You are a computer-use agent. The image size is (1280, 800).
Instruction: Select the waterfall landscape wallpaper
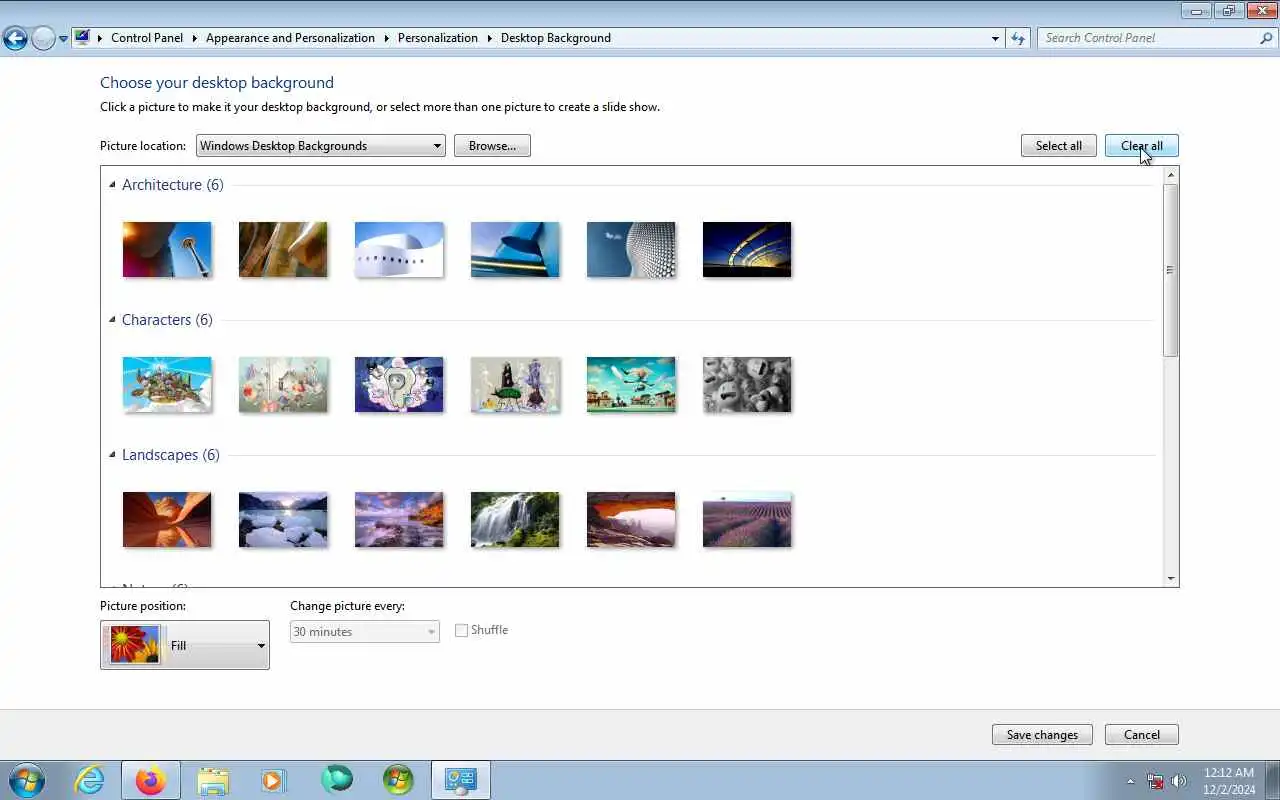pyautogui.click(x=515, y=520)
